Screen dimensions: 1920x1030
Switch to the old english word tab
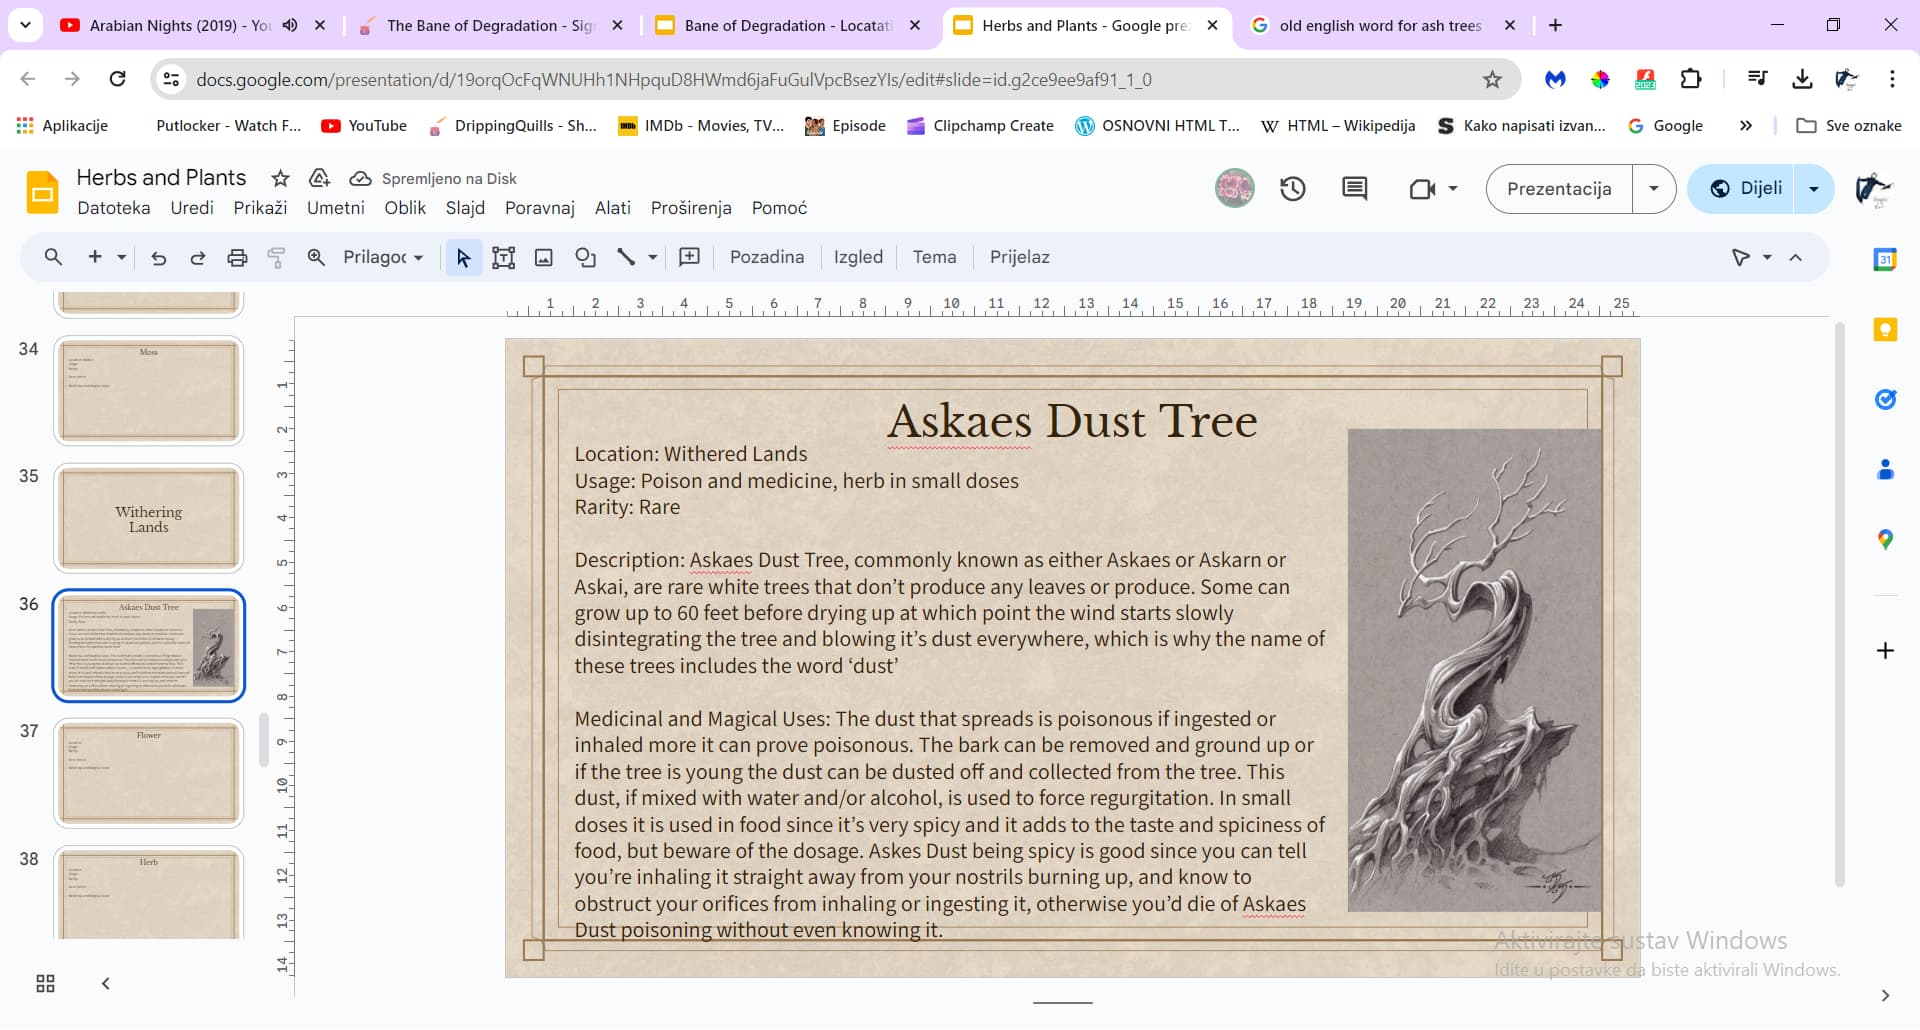click(x=1380, y=26)
